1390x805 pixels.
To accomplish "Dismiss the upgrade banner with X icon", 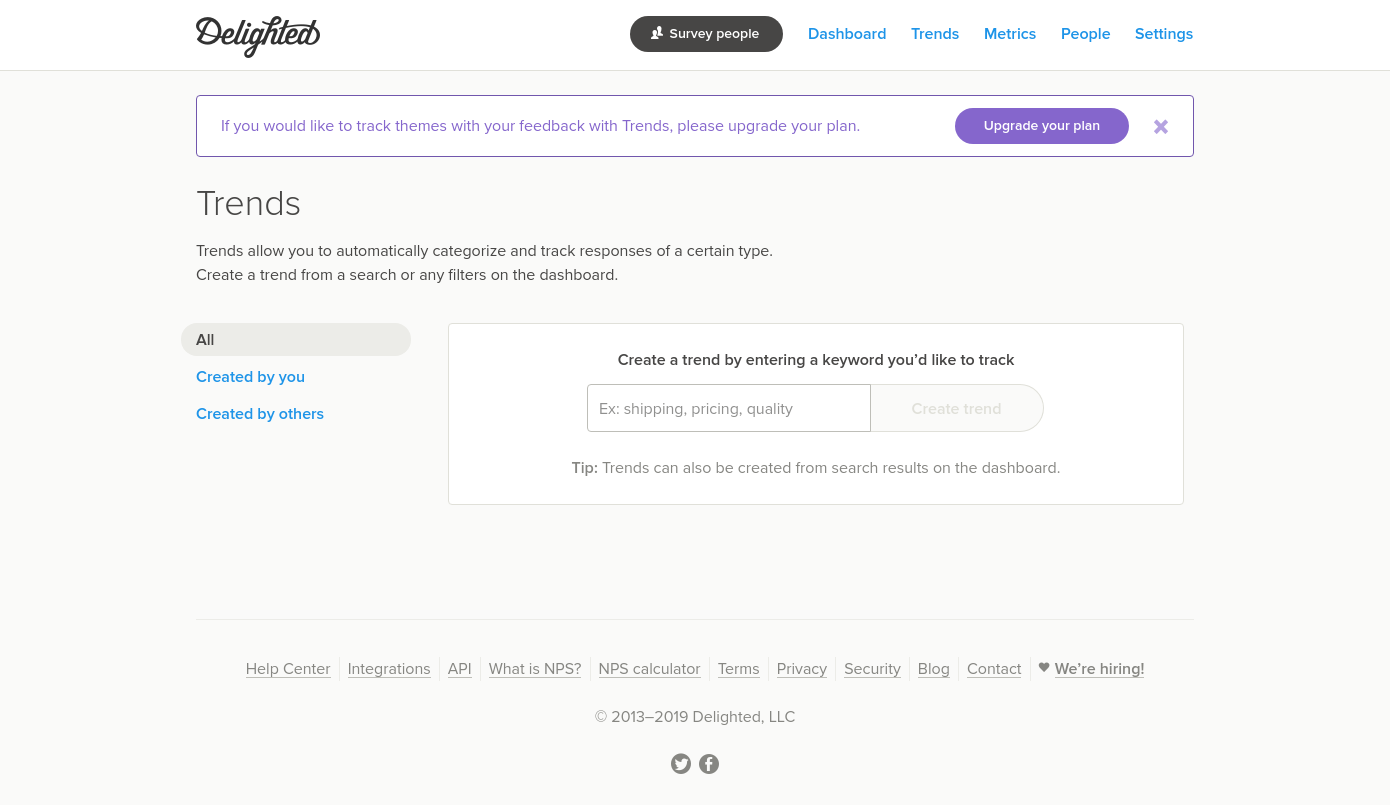I will click(1161, 127).
